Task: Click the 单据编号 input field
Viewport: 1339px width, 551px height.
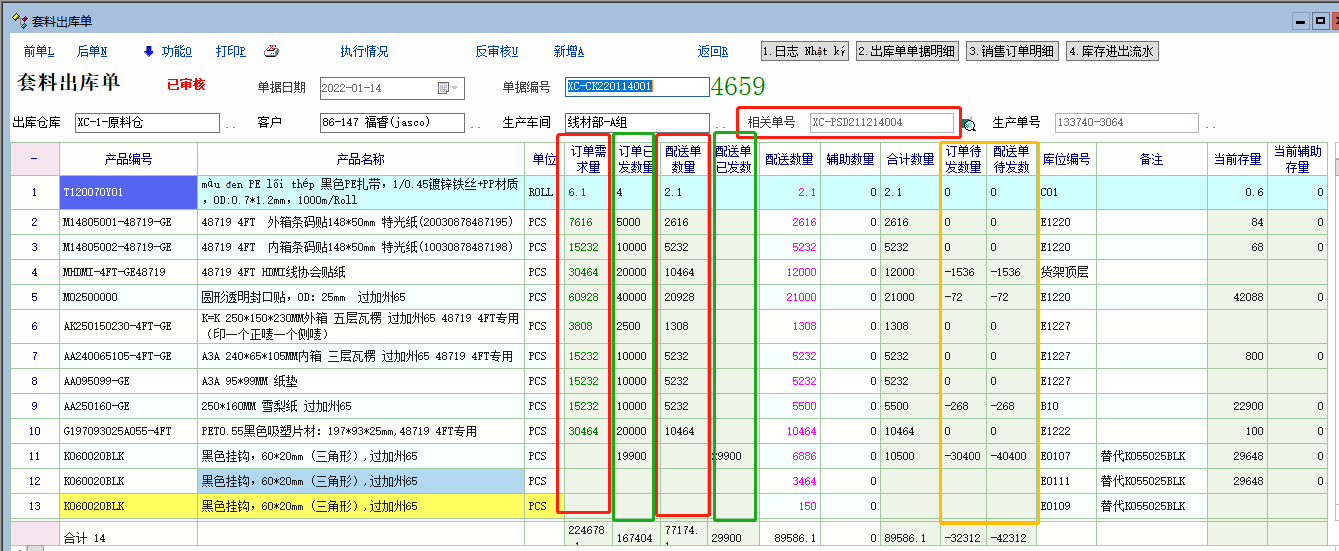Action: point(636,87)
